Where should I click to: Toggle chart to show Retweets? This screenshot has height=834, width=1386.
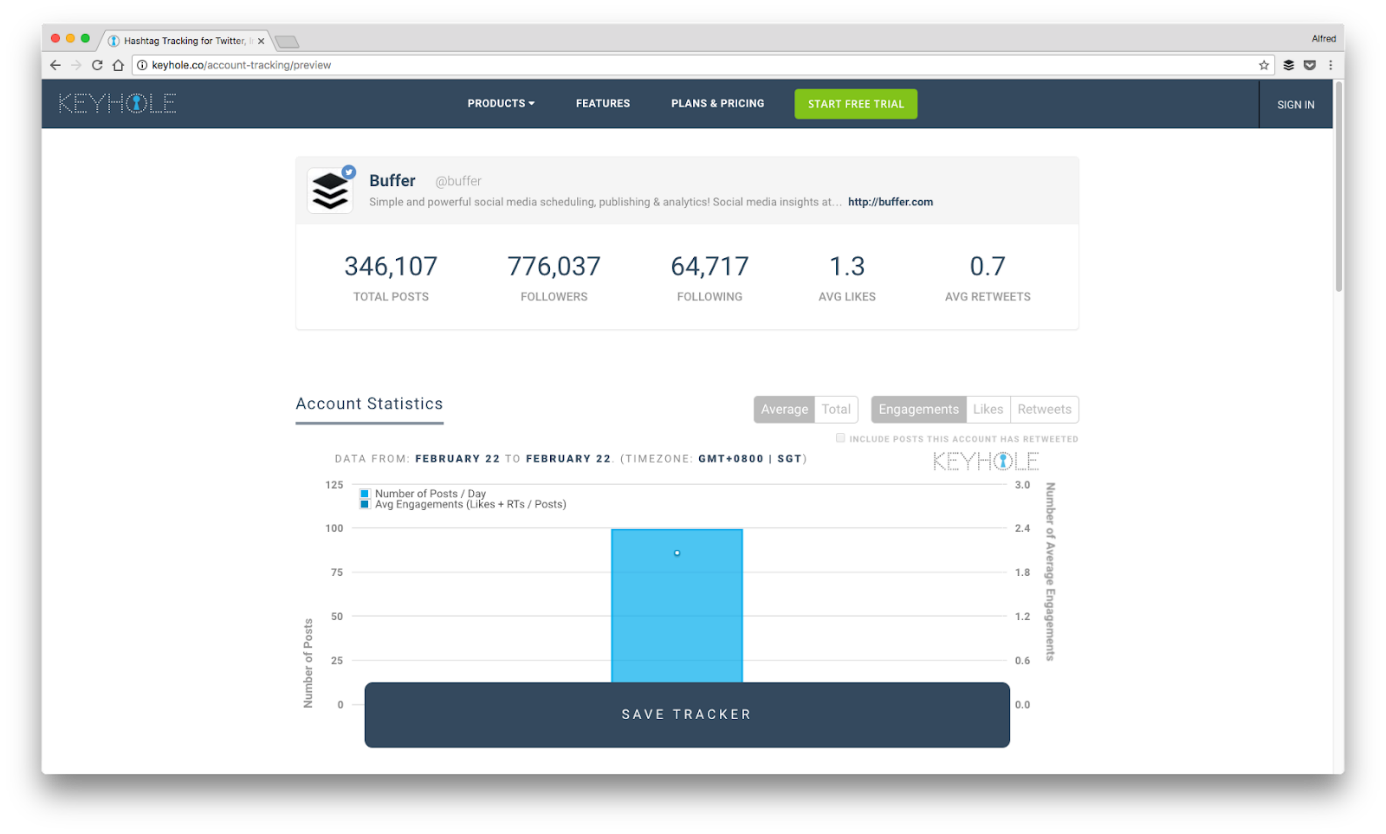[x=1044, y=409]
